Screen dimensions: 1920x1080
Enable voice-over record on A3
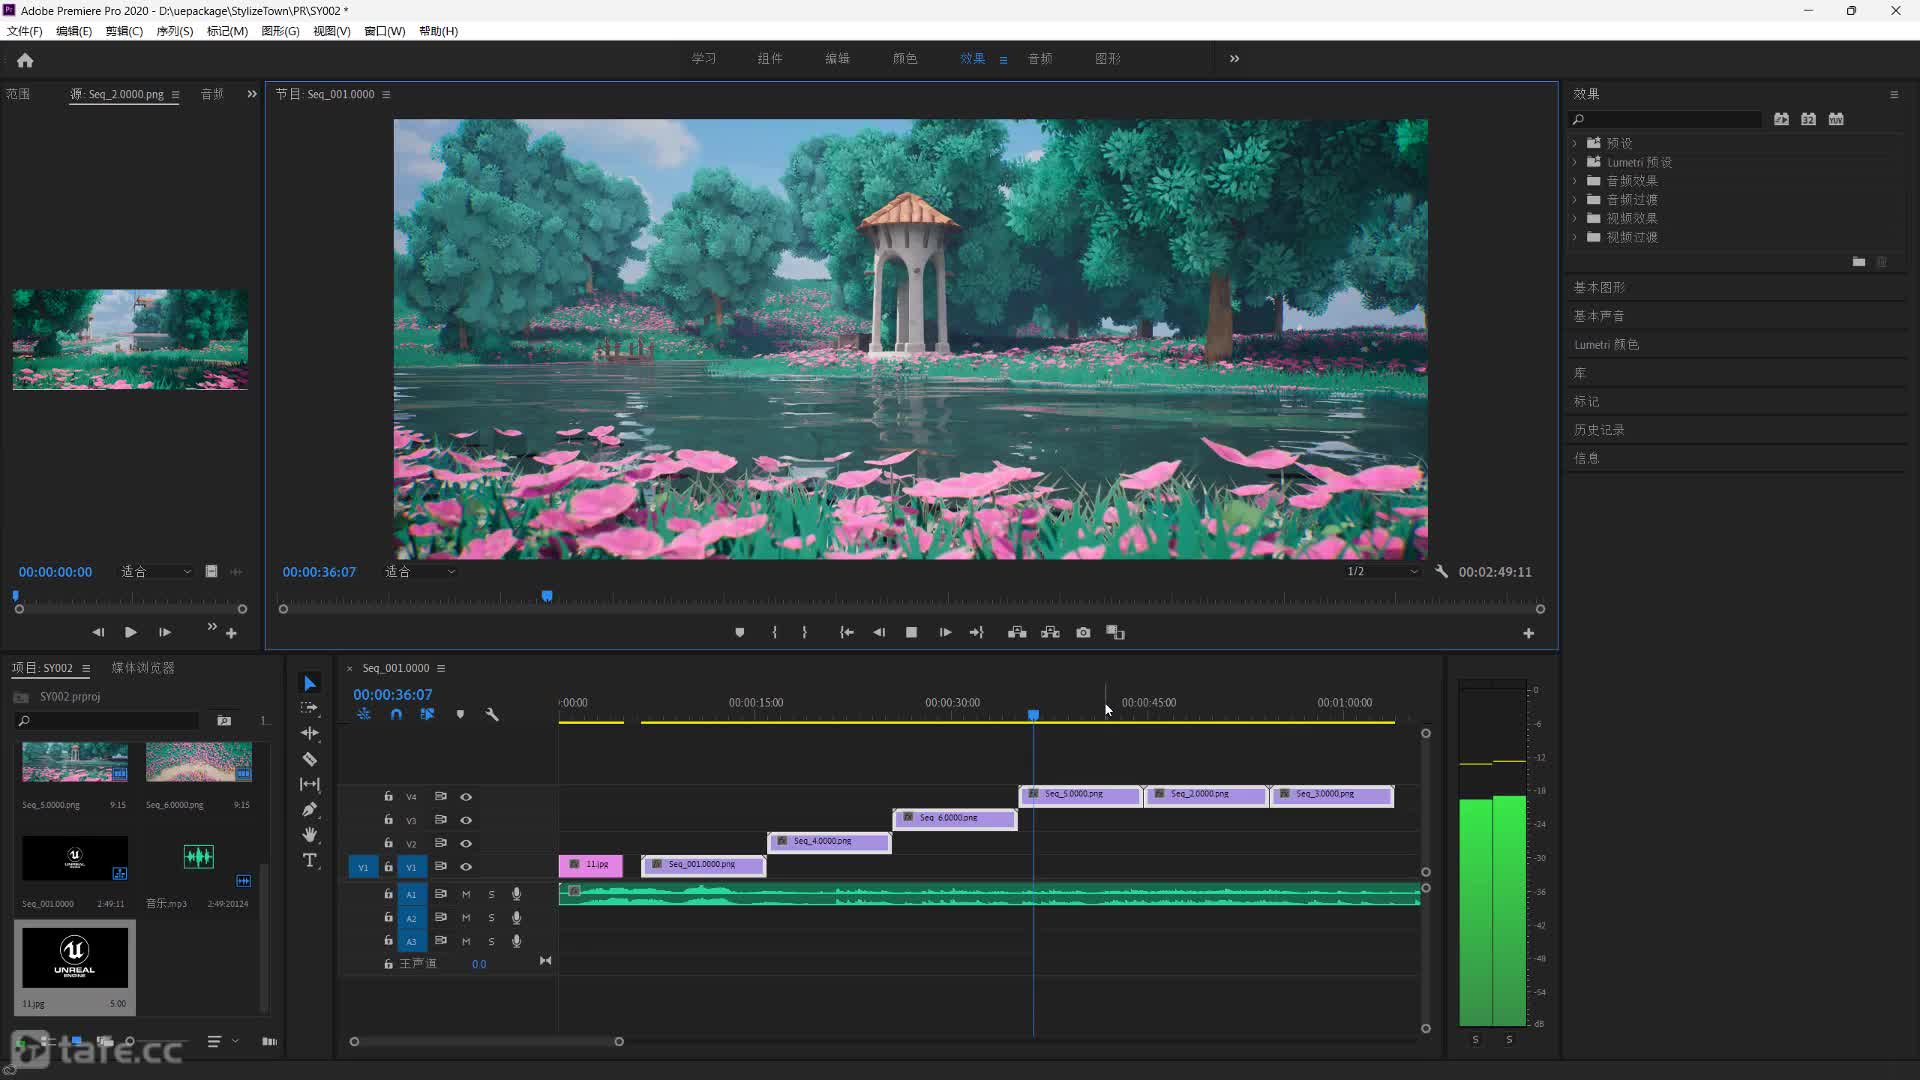pos(516,941)
